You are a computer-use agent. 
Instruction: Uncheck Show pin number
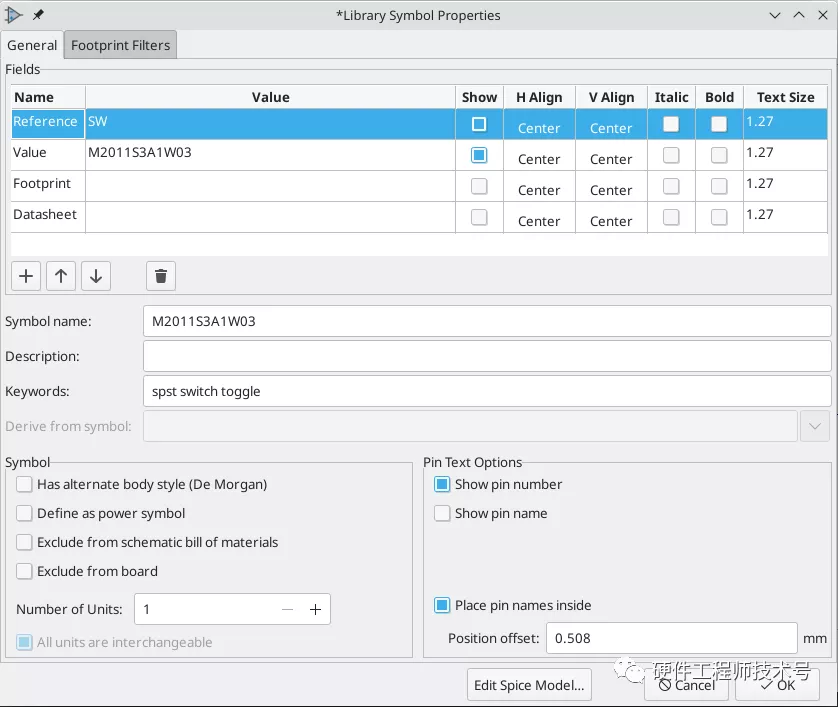click(442, 484)
